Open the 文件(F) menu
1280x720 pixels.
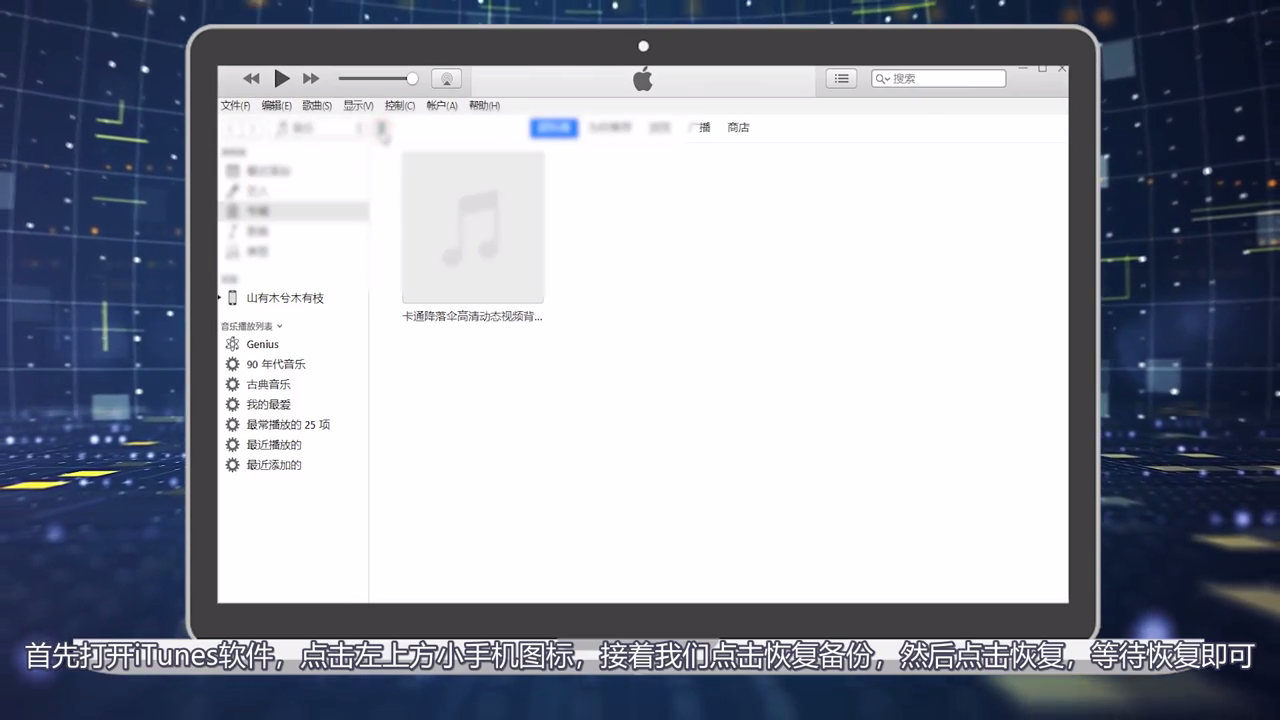pyautogui.click(x=235, y=105)
